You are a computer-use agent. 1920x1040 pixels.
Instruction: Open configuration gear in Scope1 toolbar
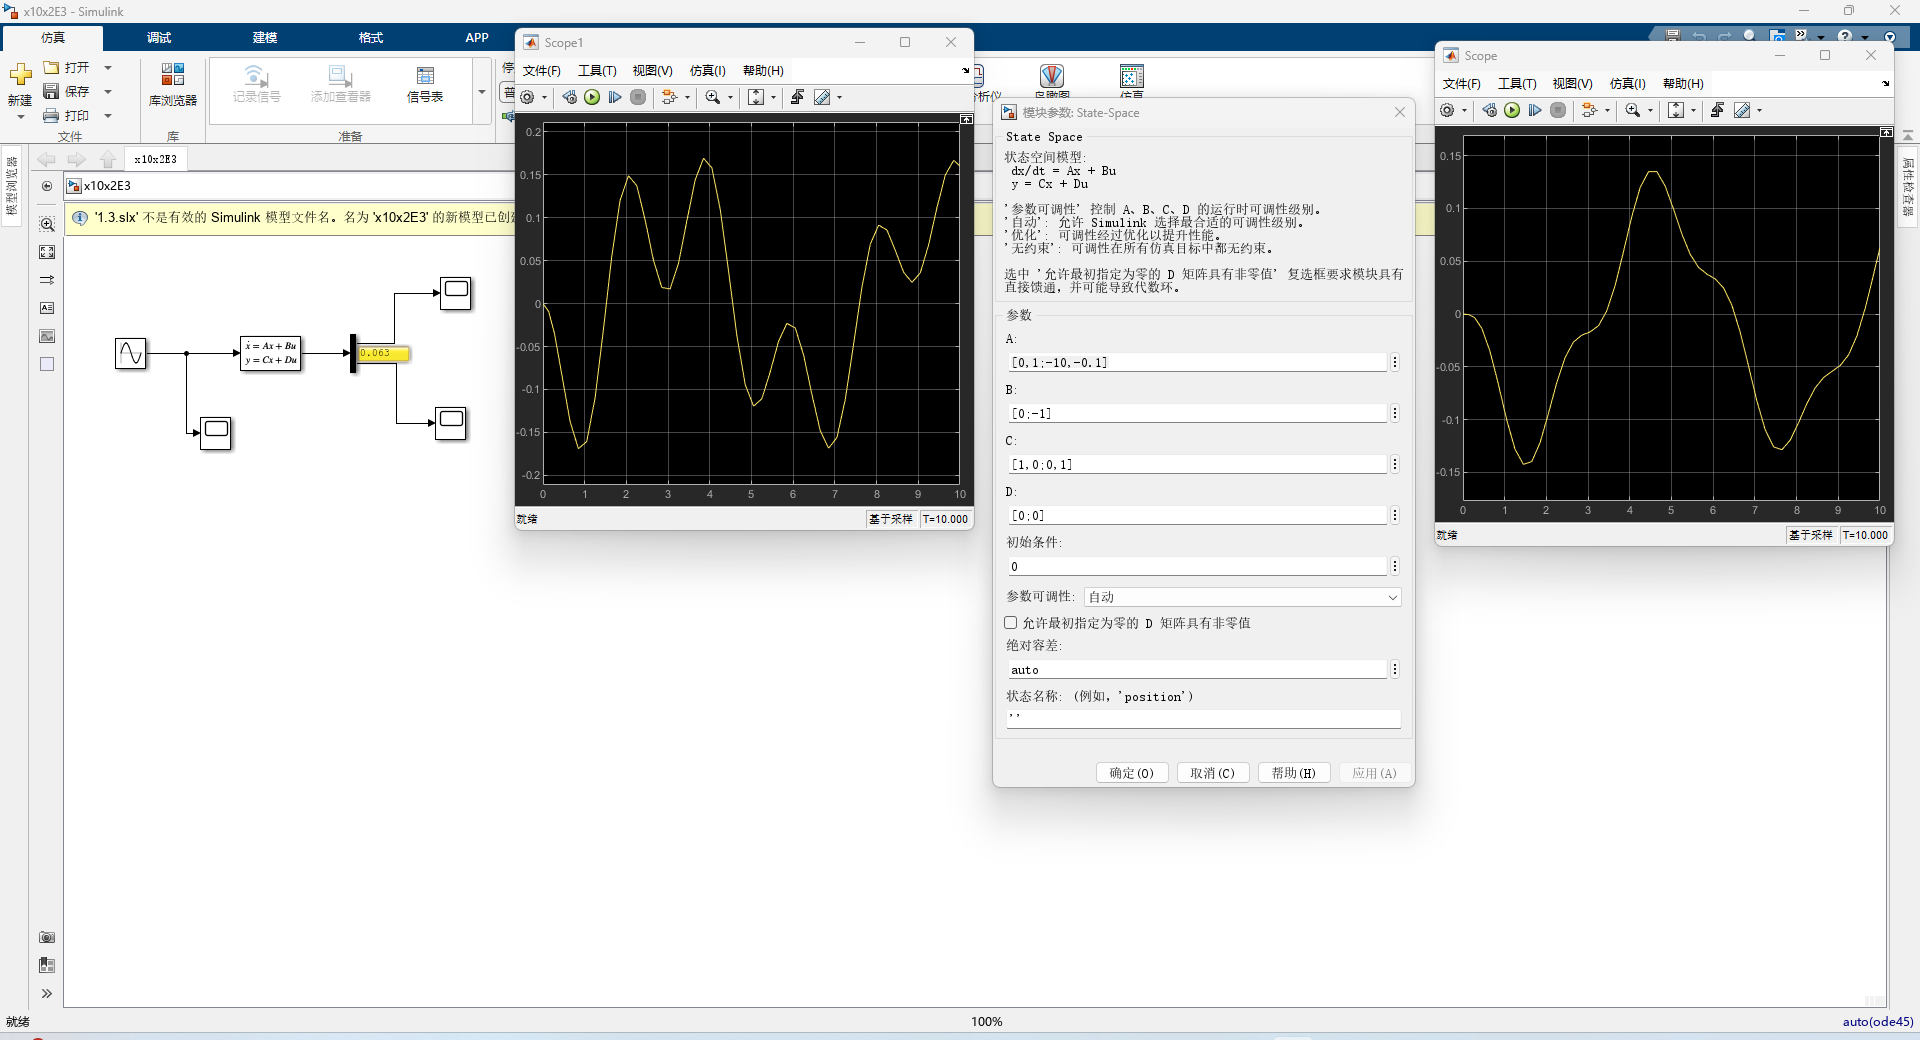coord(527,97)
